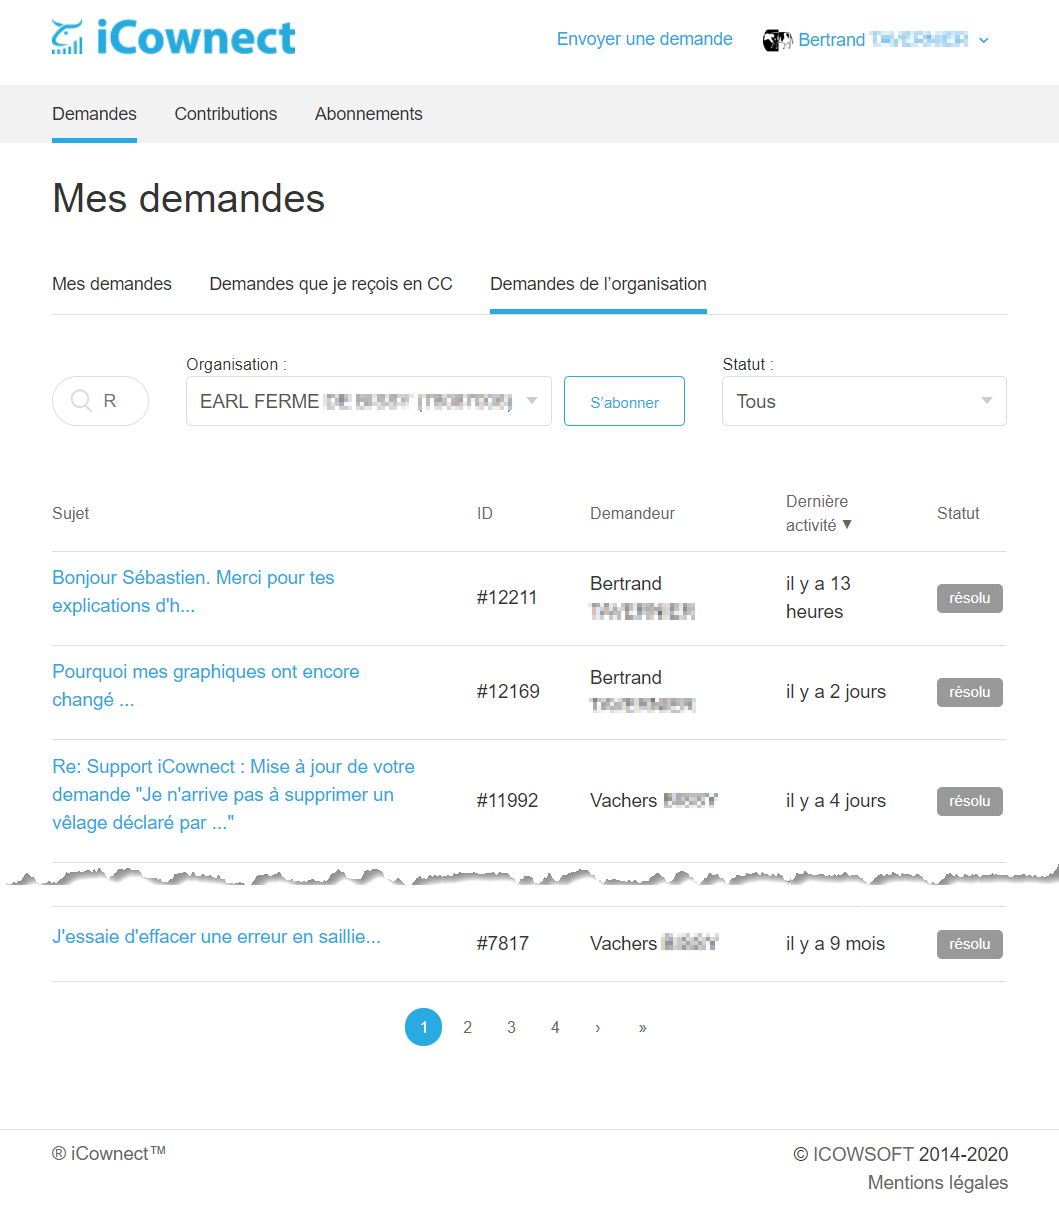
Task: Select Demandes de l'organisation tab
Action: 598,284
